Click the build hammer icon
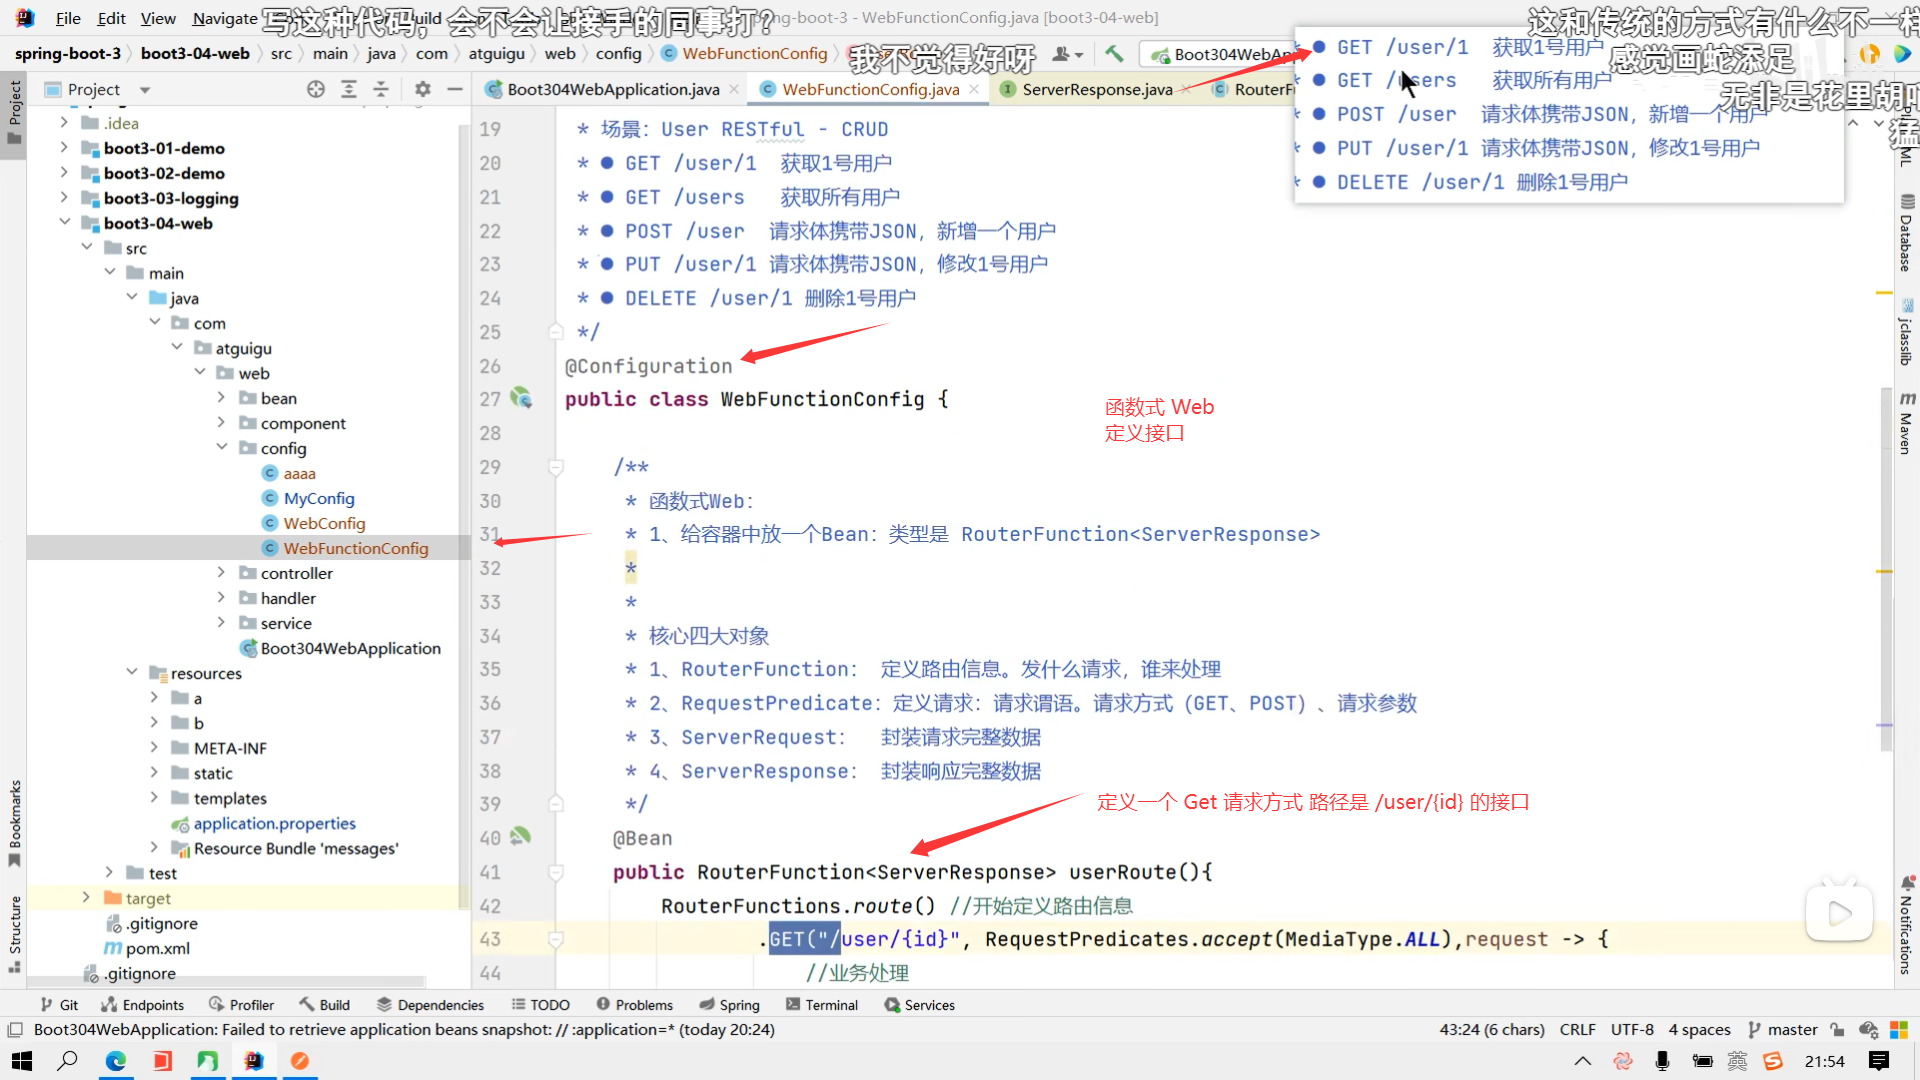Screen dimensions: 1920x1080 coord(1114,54)
